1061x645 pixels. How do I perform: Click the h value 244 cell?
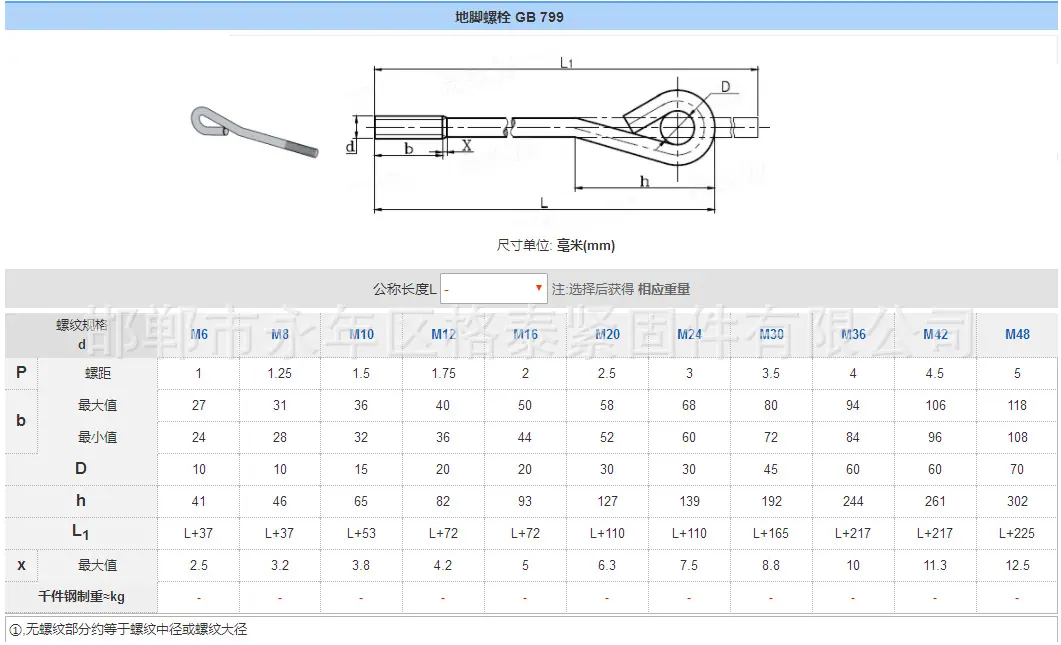[x=853, y=502]
